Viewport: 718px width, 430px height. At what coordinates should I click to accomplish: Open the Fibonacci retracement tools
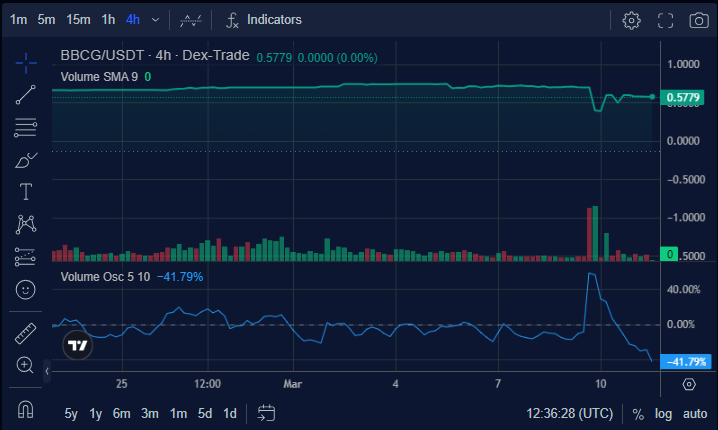pyautogui.click(x=26, y=127)
